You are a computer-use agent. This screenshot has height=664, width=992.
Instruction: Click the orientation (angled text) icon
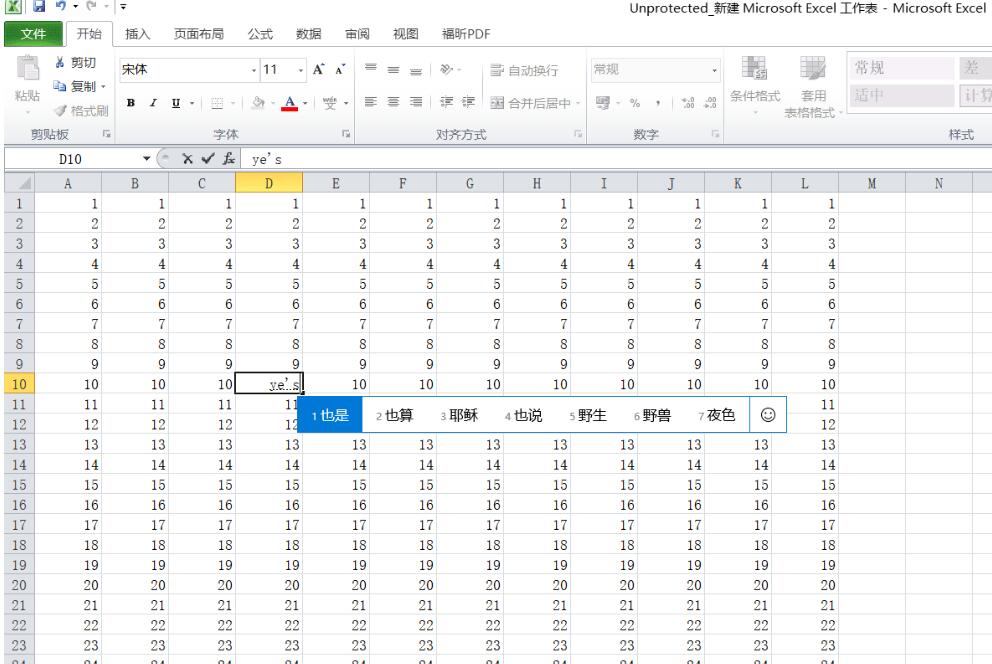click(447, 70)
